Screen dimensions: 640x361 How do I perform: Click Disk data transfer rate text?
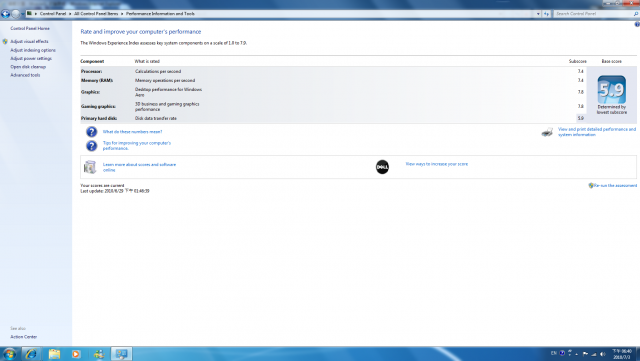pos(156,118)
